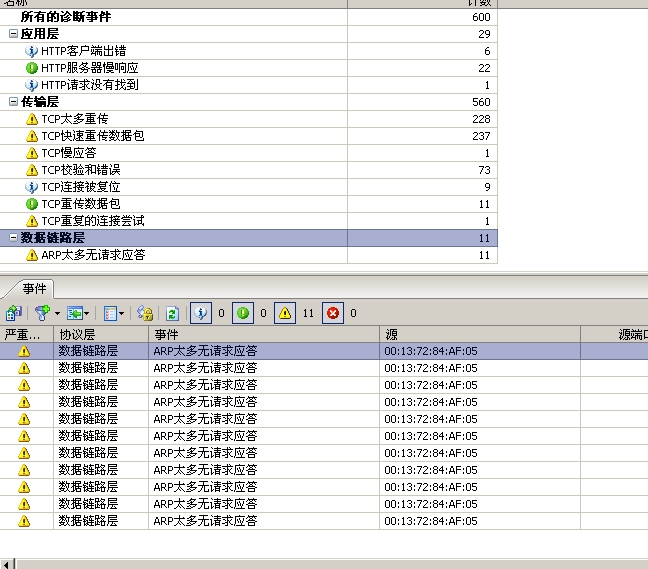Viewport: 648px width, 569px height.
Task: Click the count 237 for TCP快速重传数据包
Action: pyautogui.click(x=481, y=136)
